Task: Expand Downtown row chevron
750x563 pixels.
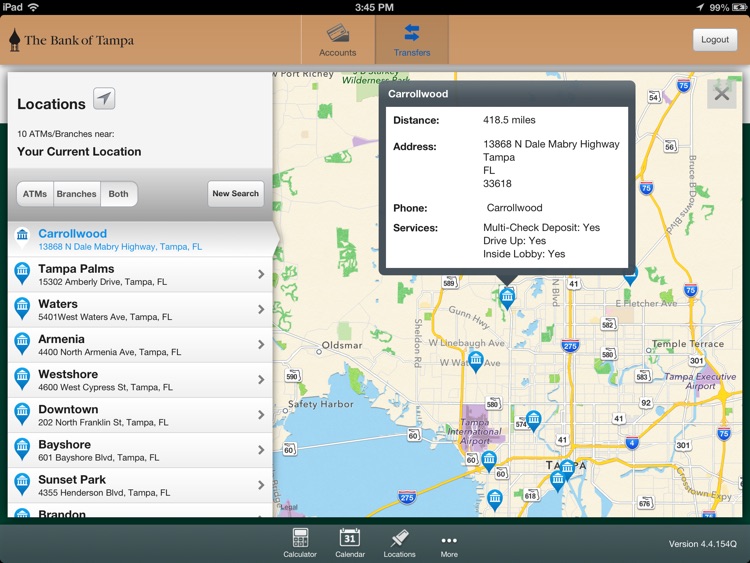Action: click(261, 415)
